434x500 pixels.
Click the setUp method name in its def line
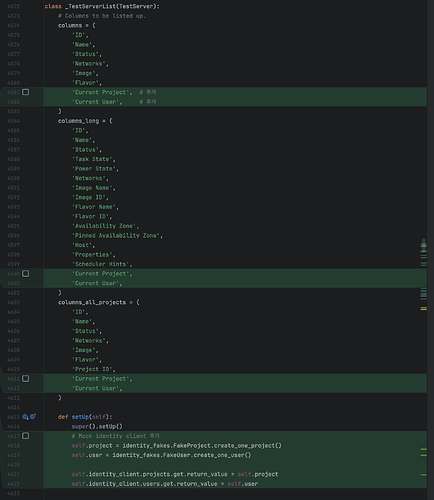tap(80, 417)
